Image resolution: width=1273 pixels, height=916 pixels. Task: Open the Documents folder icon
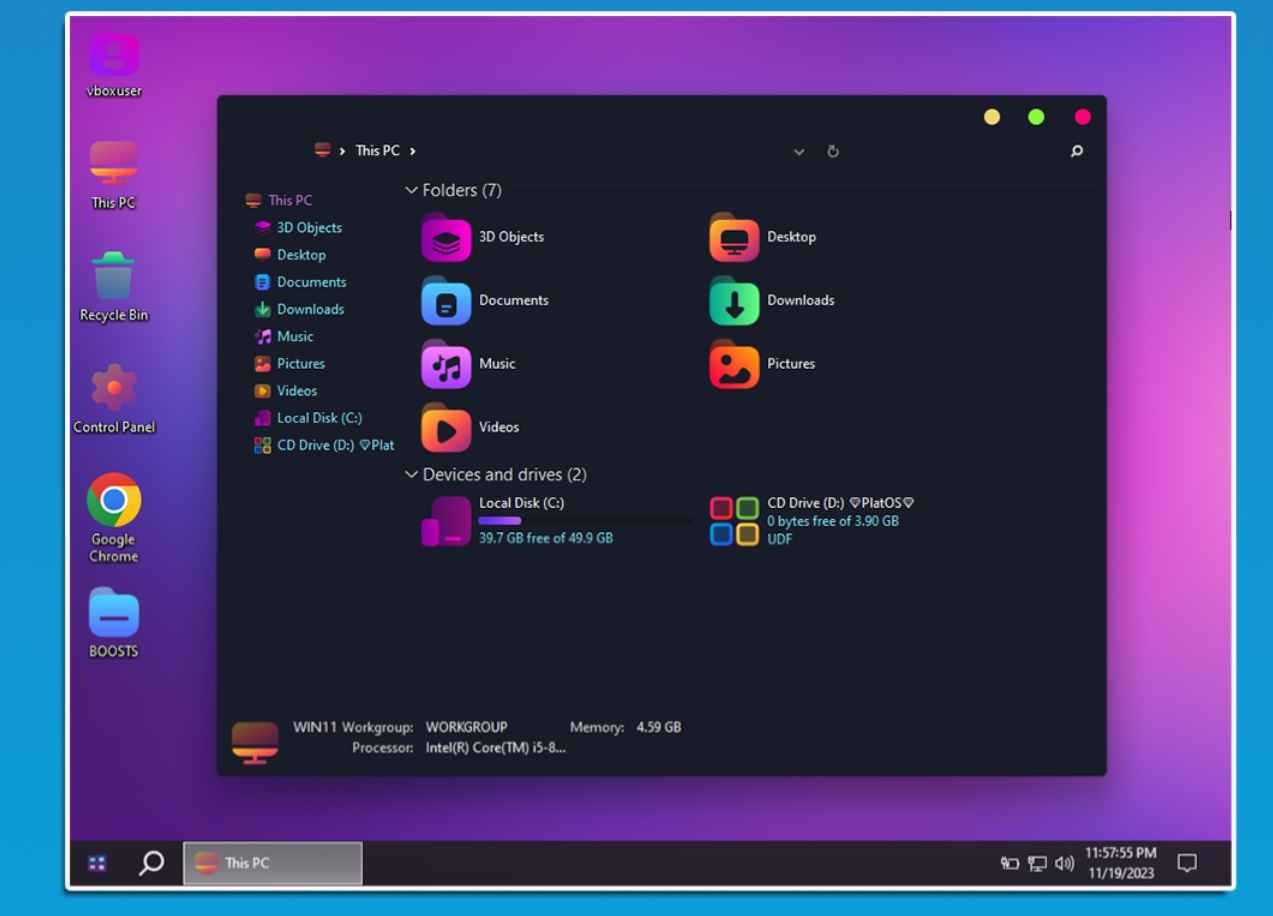[x=446, y=301]
